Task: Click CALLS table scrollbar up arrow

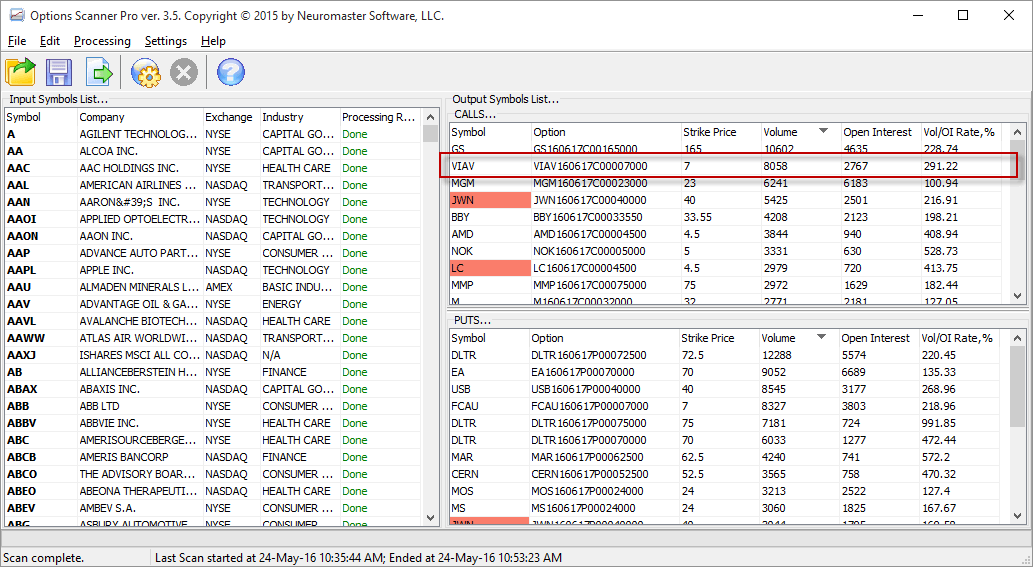Action: [1017, 132]
